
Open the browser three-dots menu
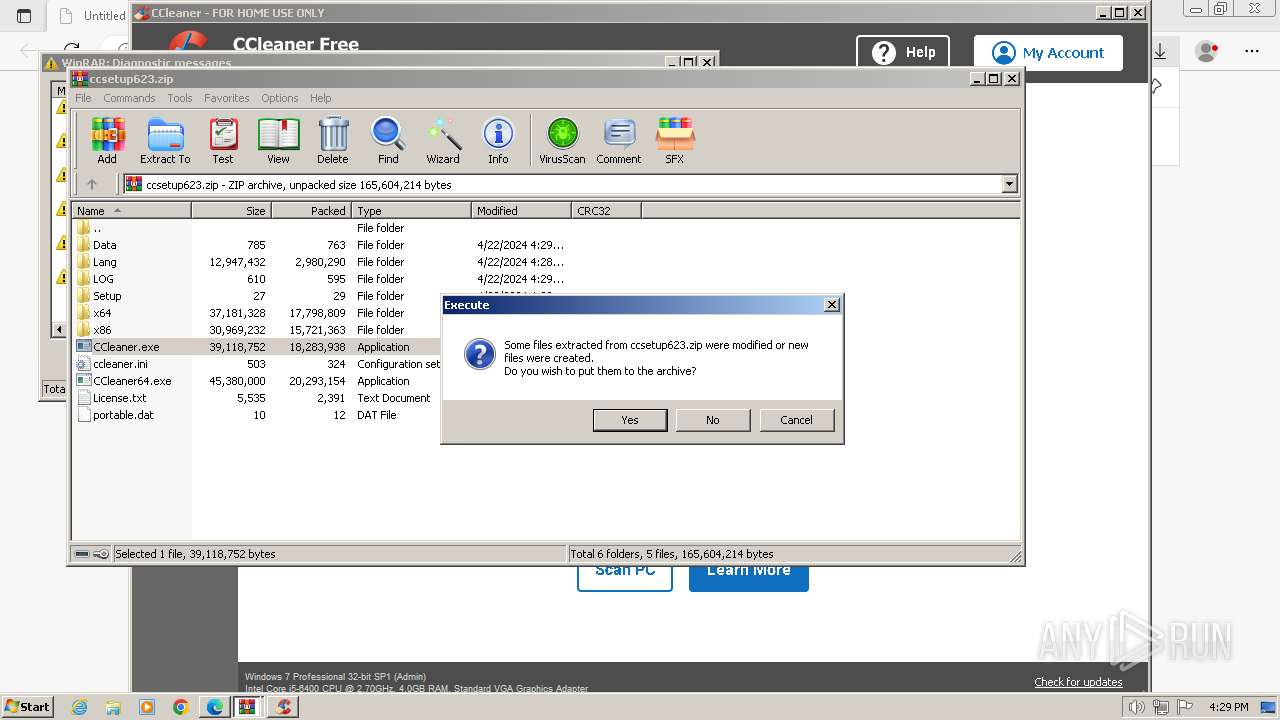pyautogui.click(x=1252, y=50)
